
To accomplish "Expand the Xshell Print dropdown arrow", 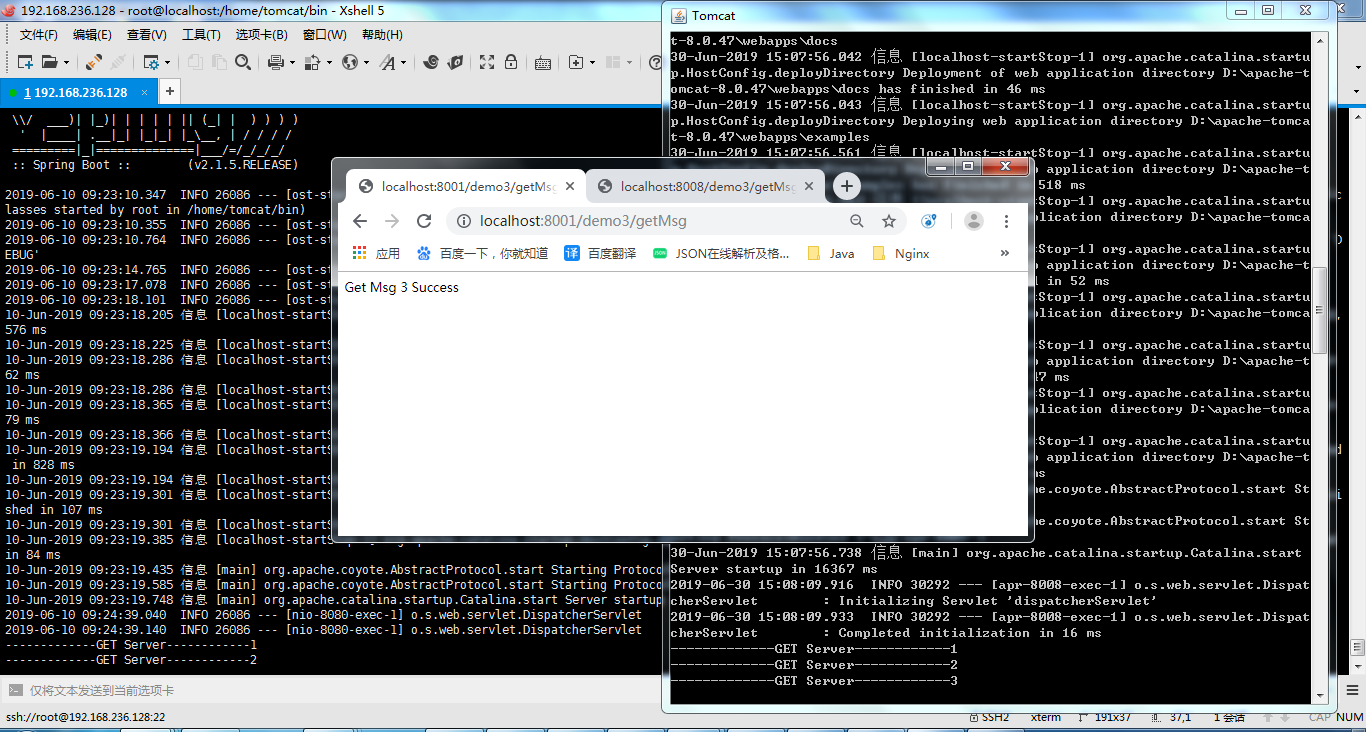I will 292,62.
